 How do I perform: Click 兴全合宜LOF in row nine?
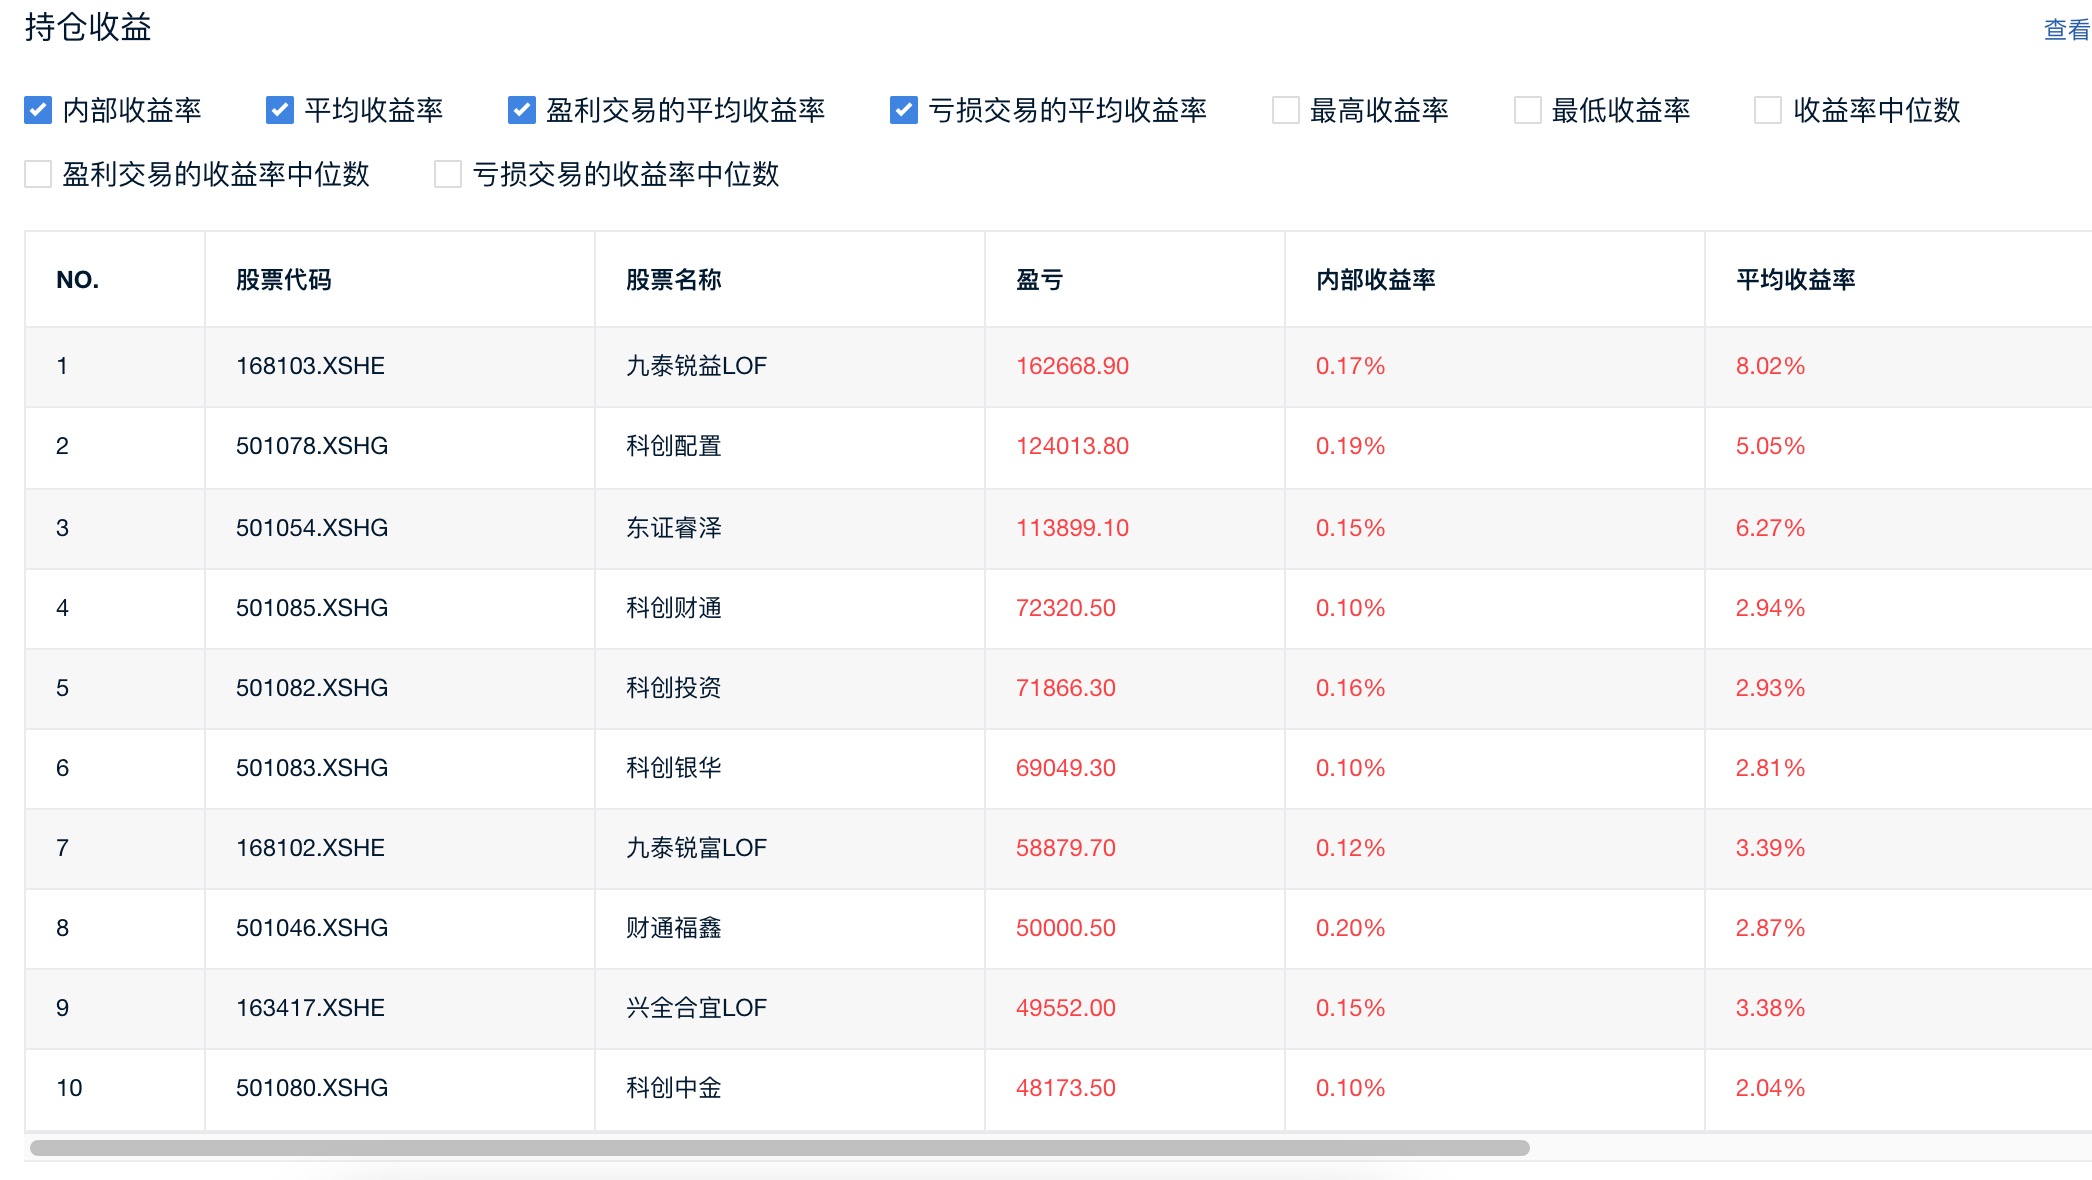[x=696, y=1008]
